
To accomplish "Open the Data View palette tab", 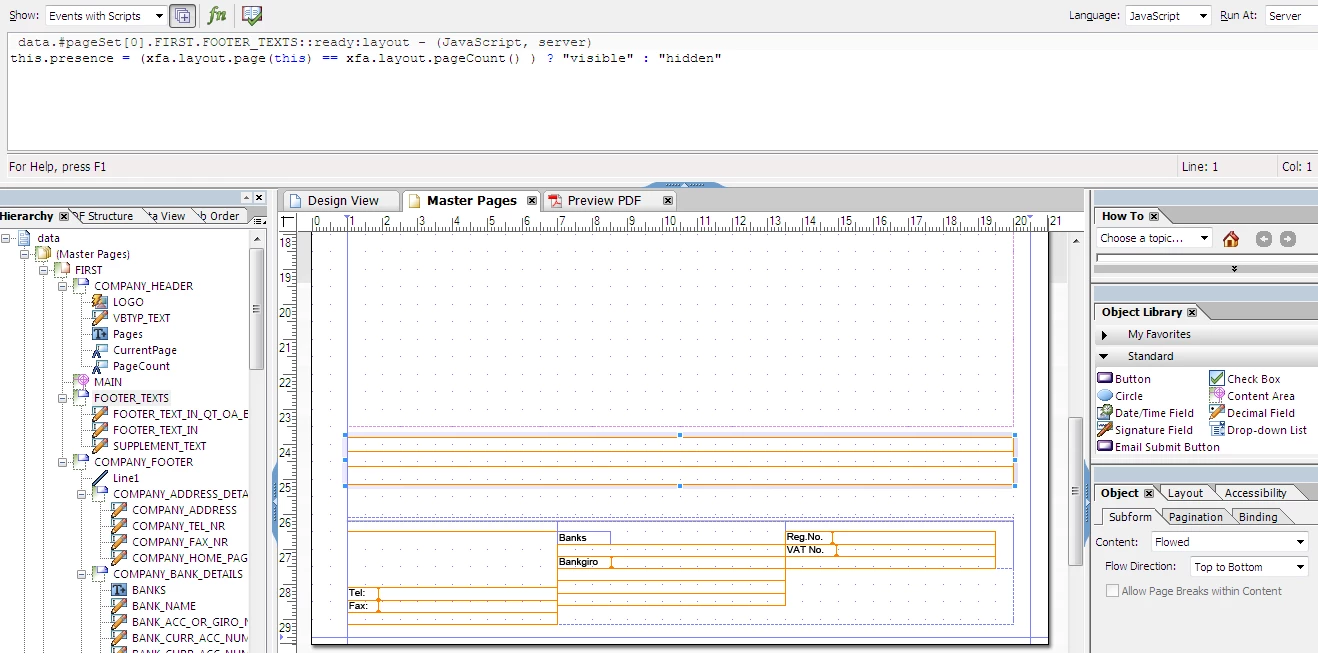I will (169, 216).
